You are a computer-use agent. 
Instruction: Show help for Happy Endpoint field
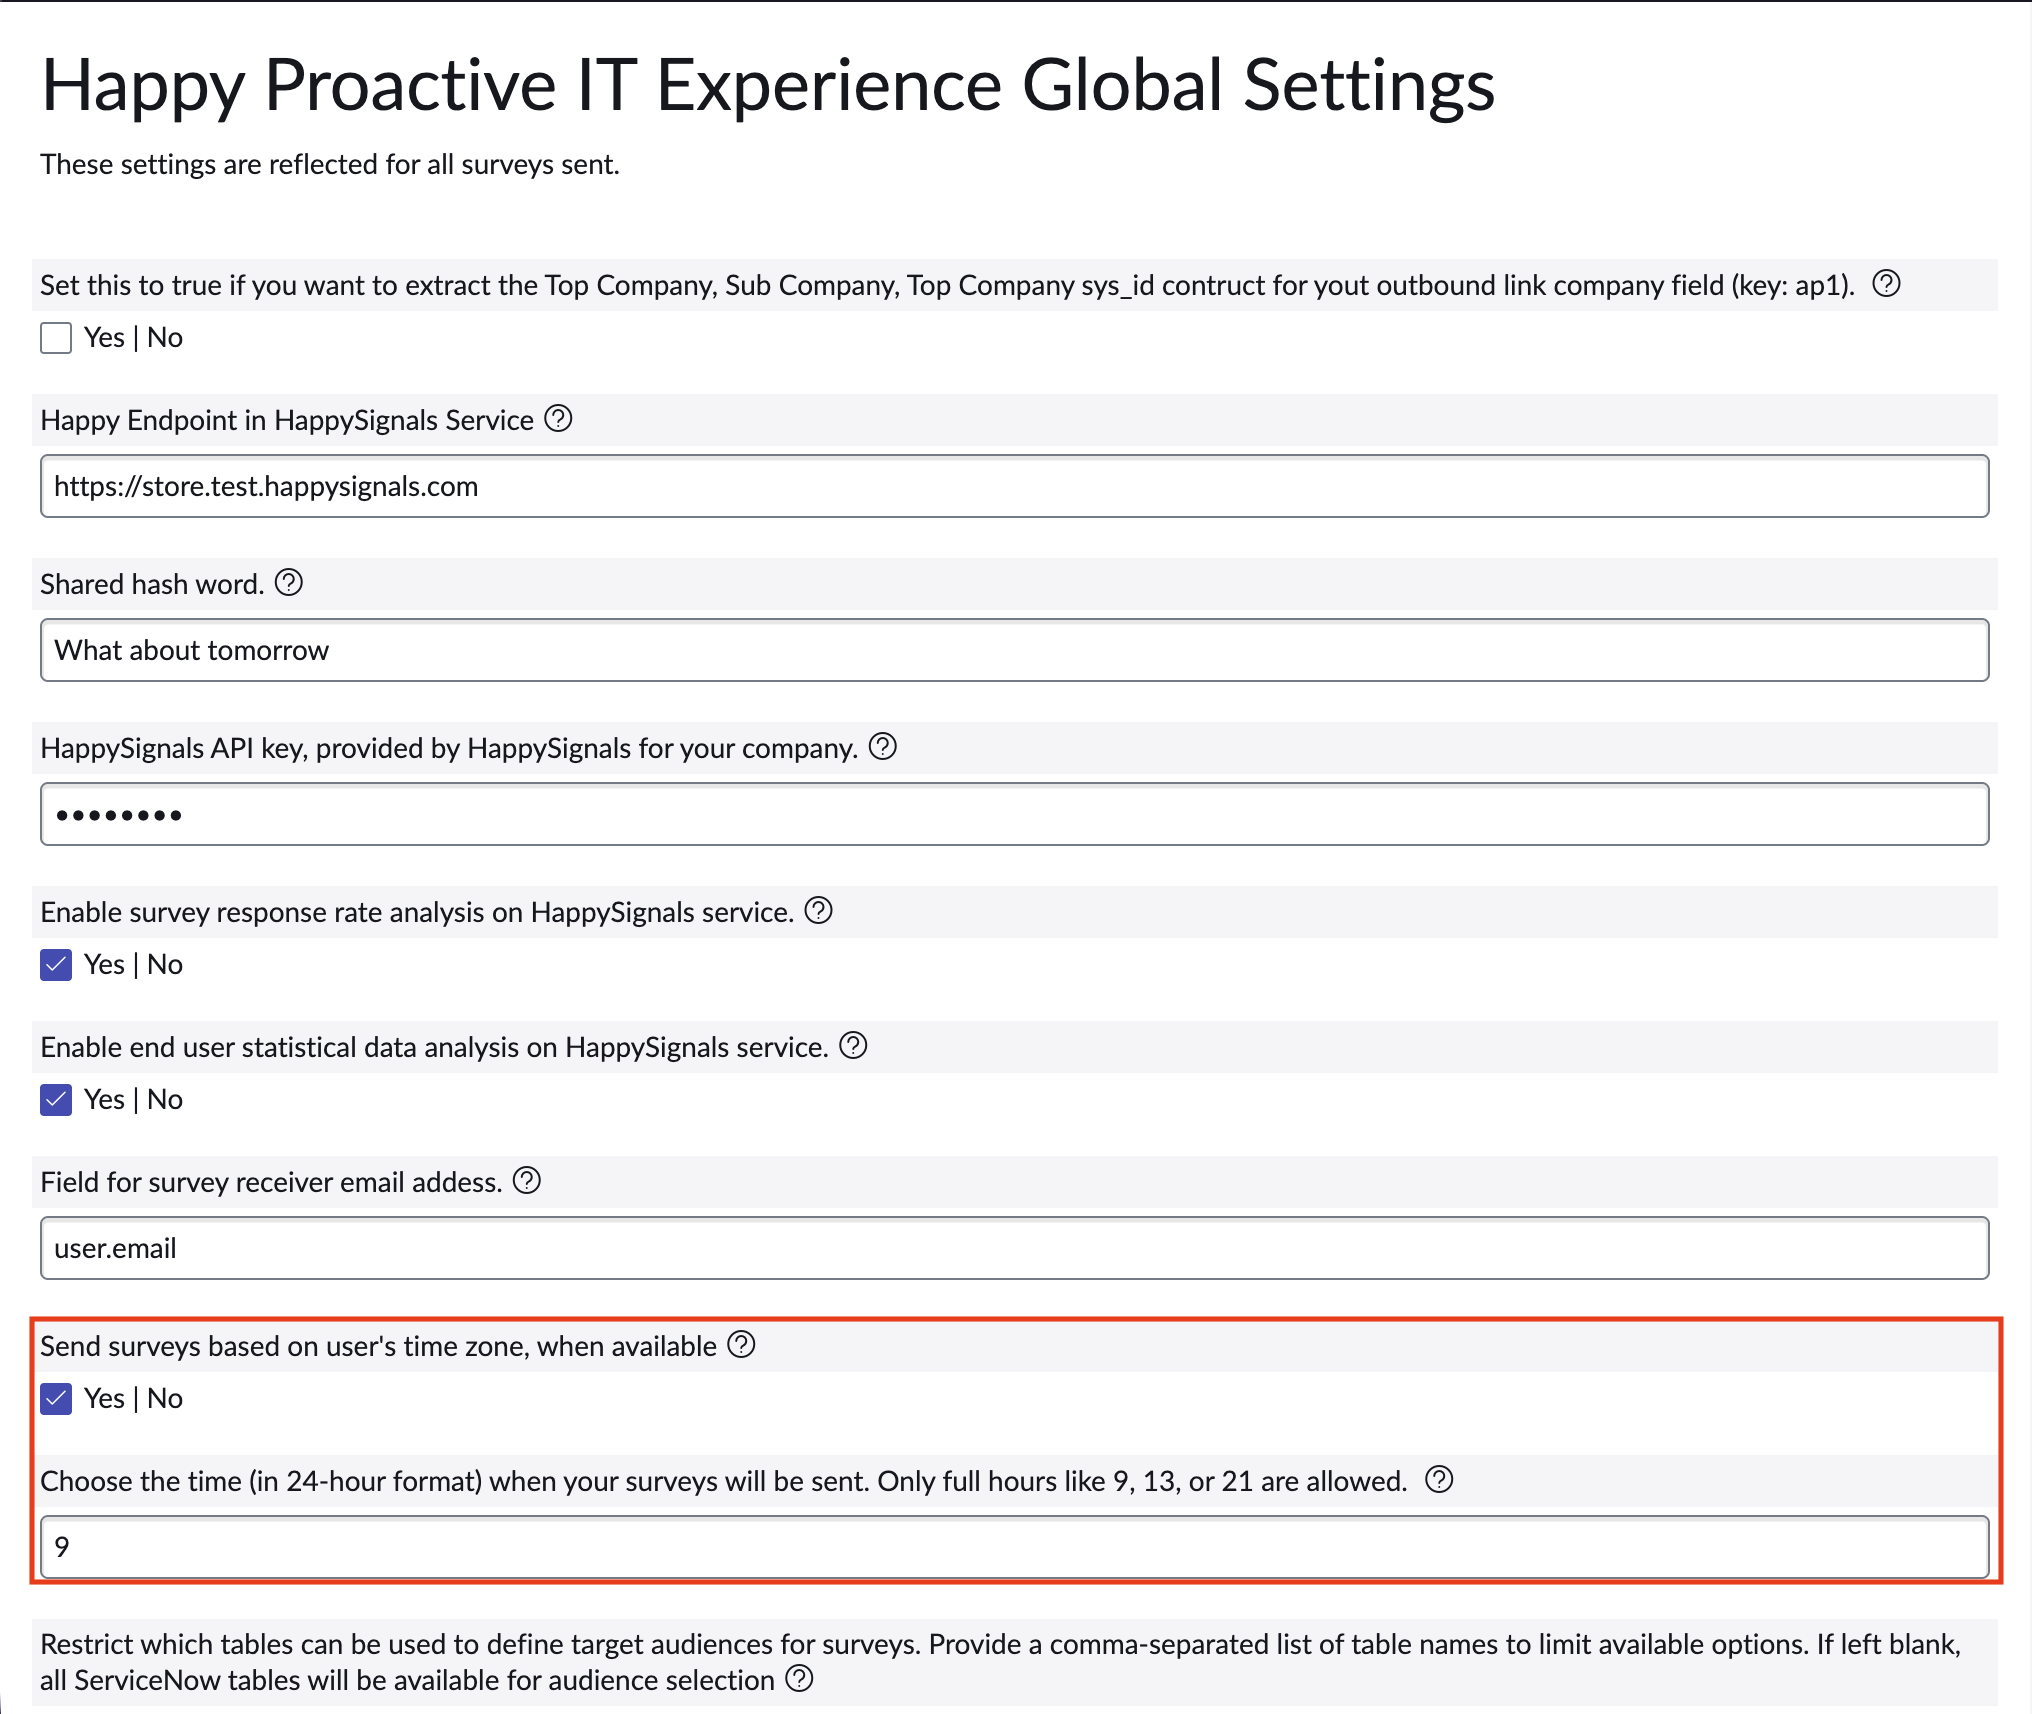tap(558, 419)
